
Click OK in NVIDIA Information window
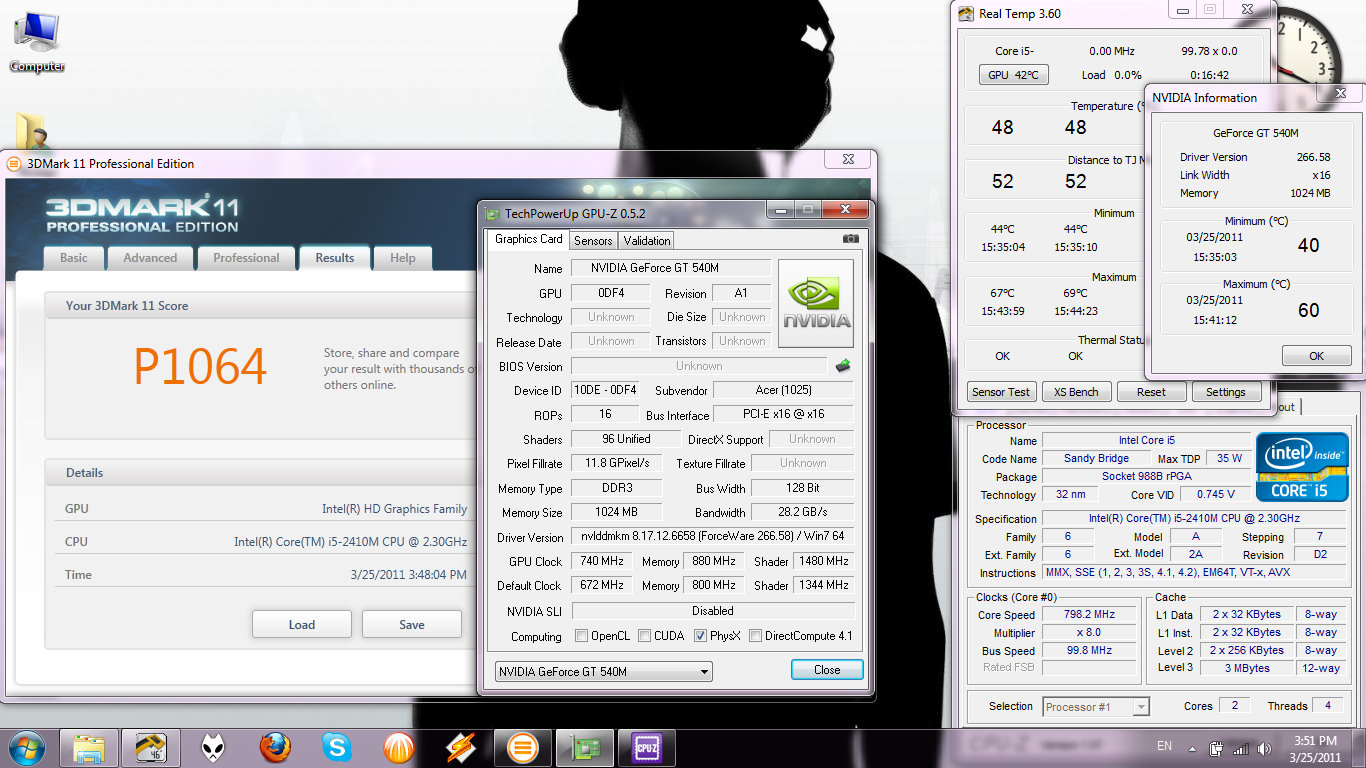click(x=1317, y=356)
